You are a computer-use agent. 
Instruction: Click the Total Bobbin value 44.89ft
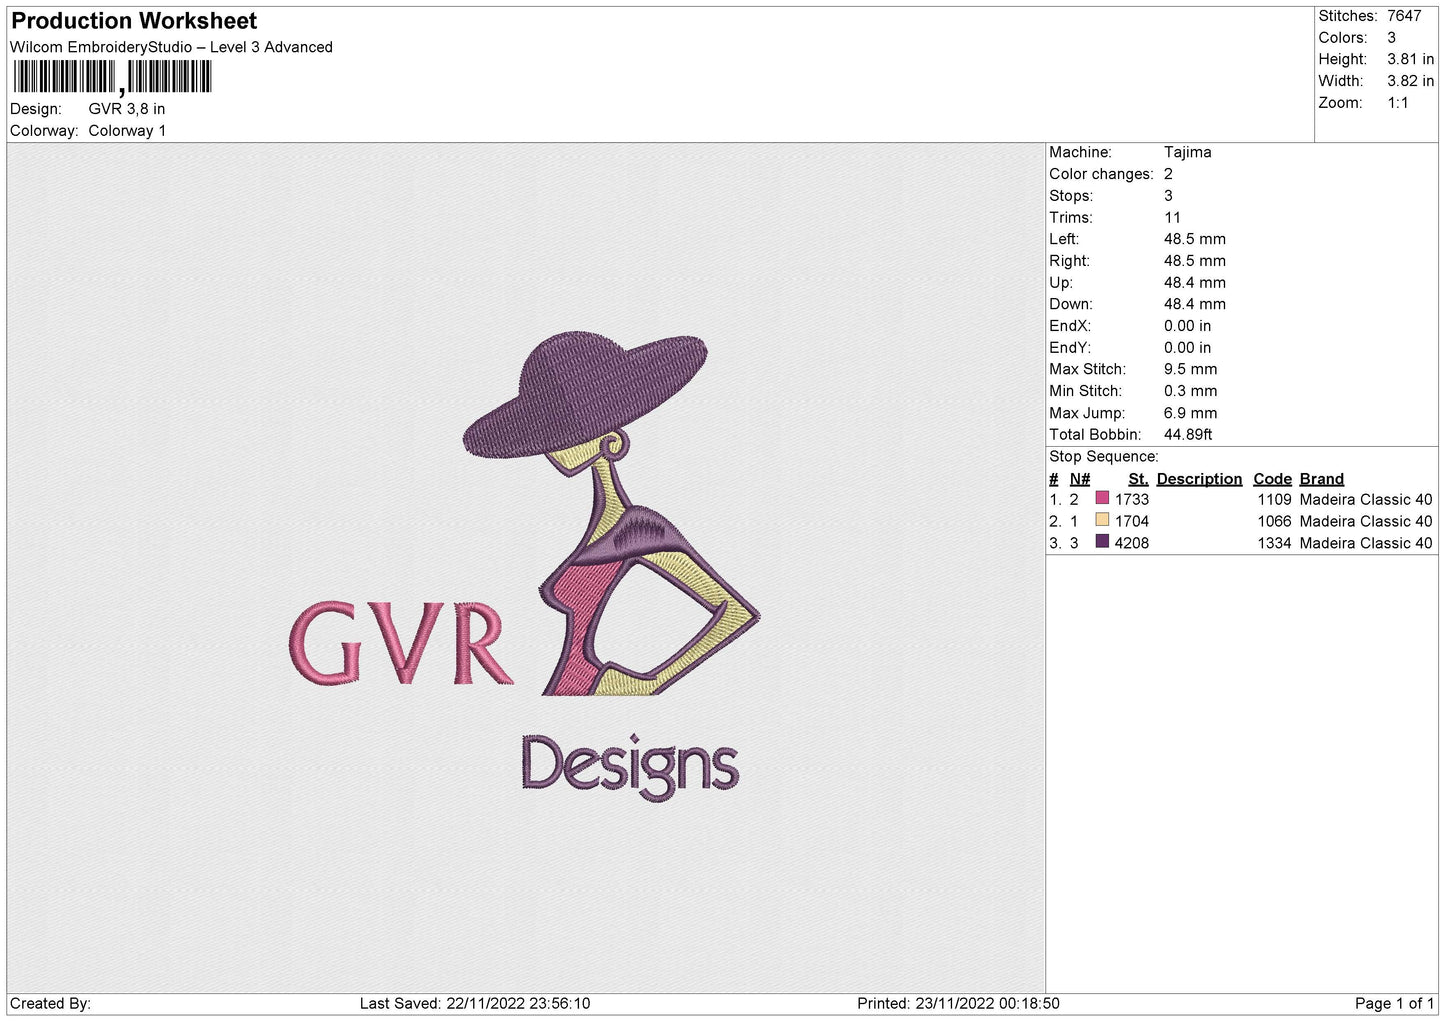(x=1188, y=435)
